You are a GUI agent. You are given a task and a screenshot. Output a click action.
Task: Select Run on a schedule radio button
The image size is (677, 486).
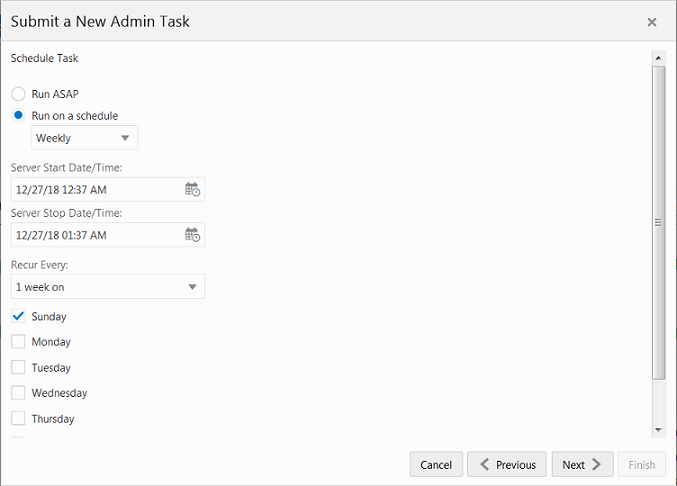pyautogui.click(x=18, y=116)
